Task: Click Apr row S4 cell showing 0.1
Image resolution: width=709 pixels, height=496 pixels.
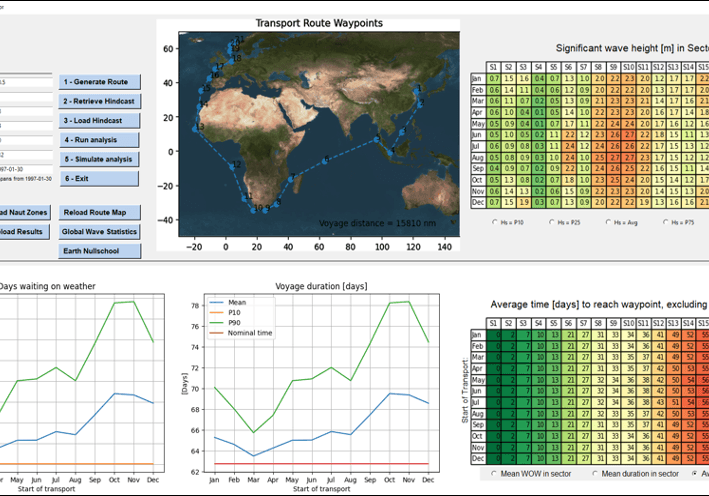Action: (x=538, y=112)
